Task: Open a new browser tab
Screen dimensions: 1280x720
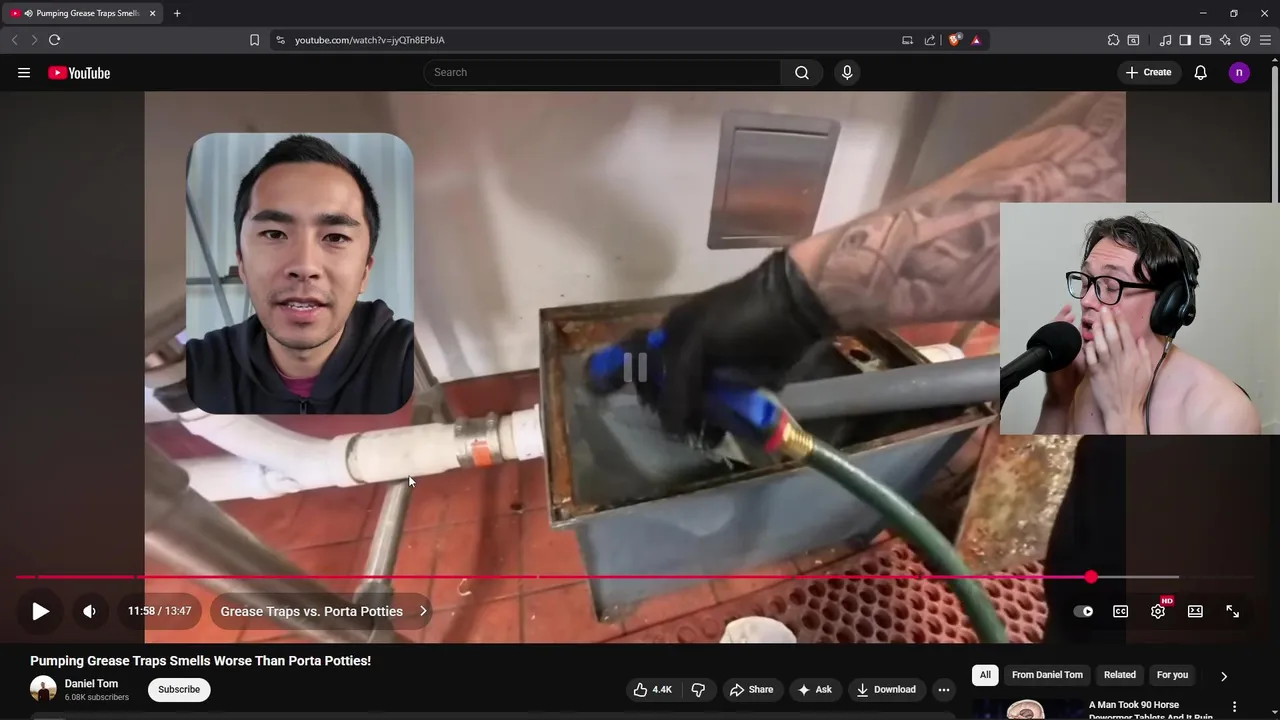Action: (x=177, y=13)
